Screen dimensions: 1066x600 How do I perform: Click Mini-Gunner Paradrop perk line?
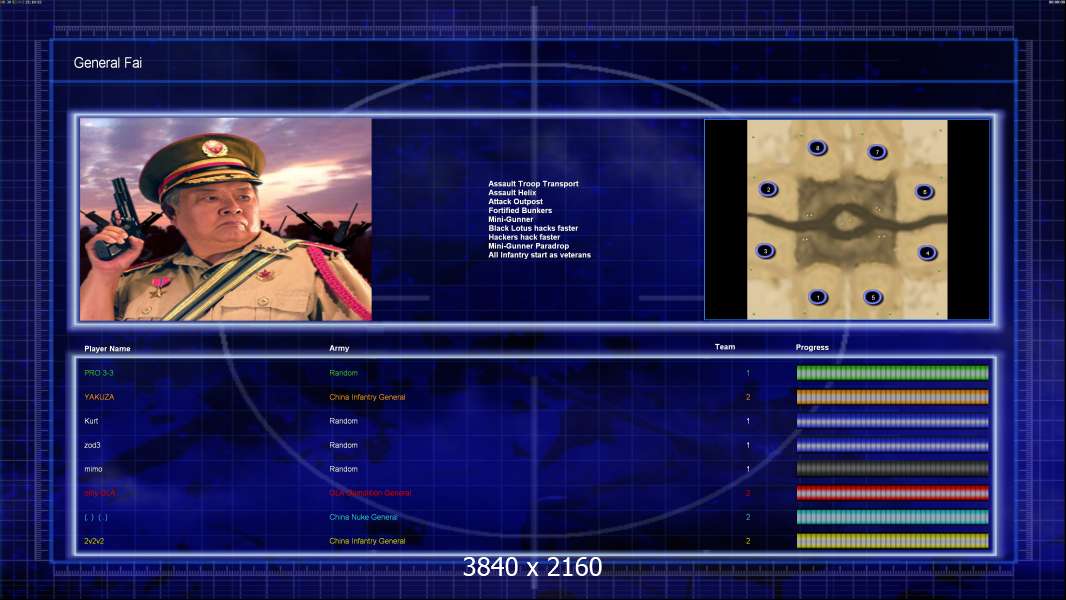click(x=528, y=245)
